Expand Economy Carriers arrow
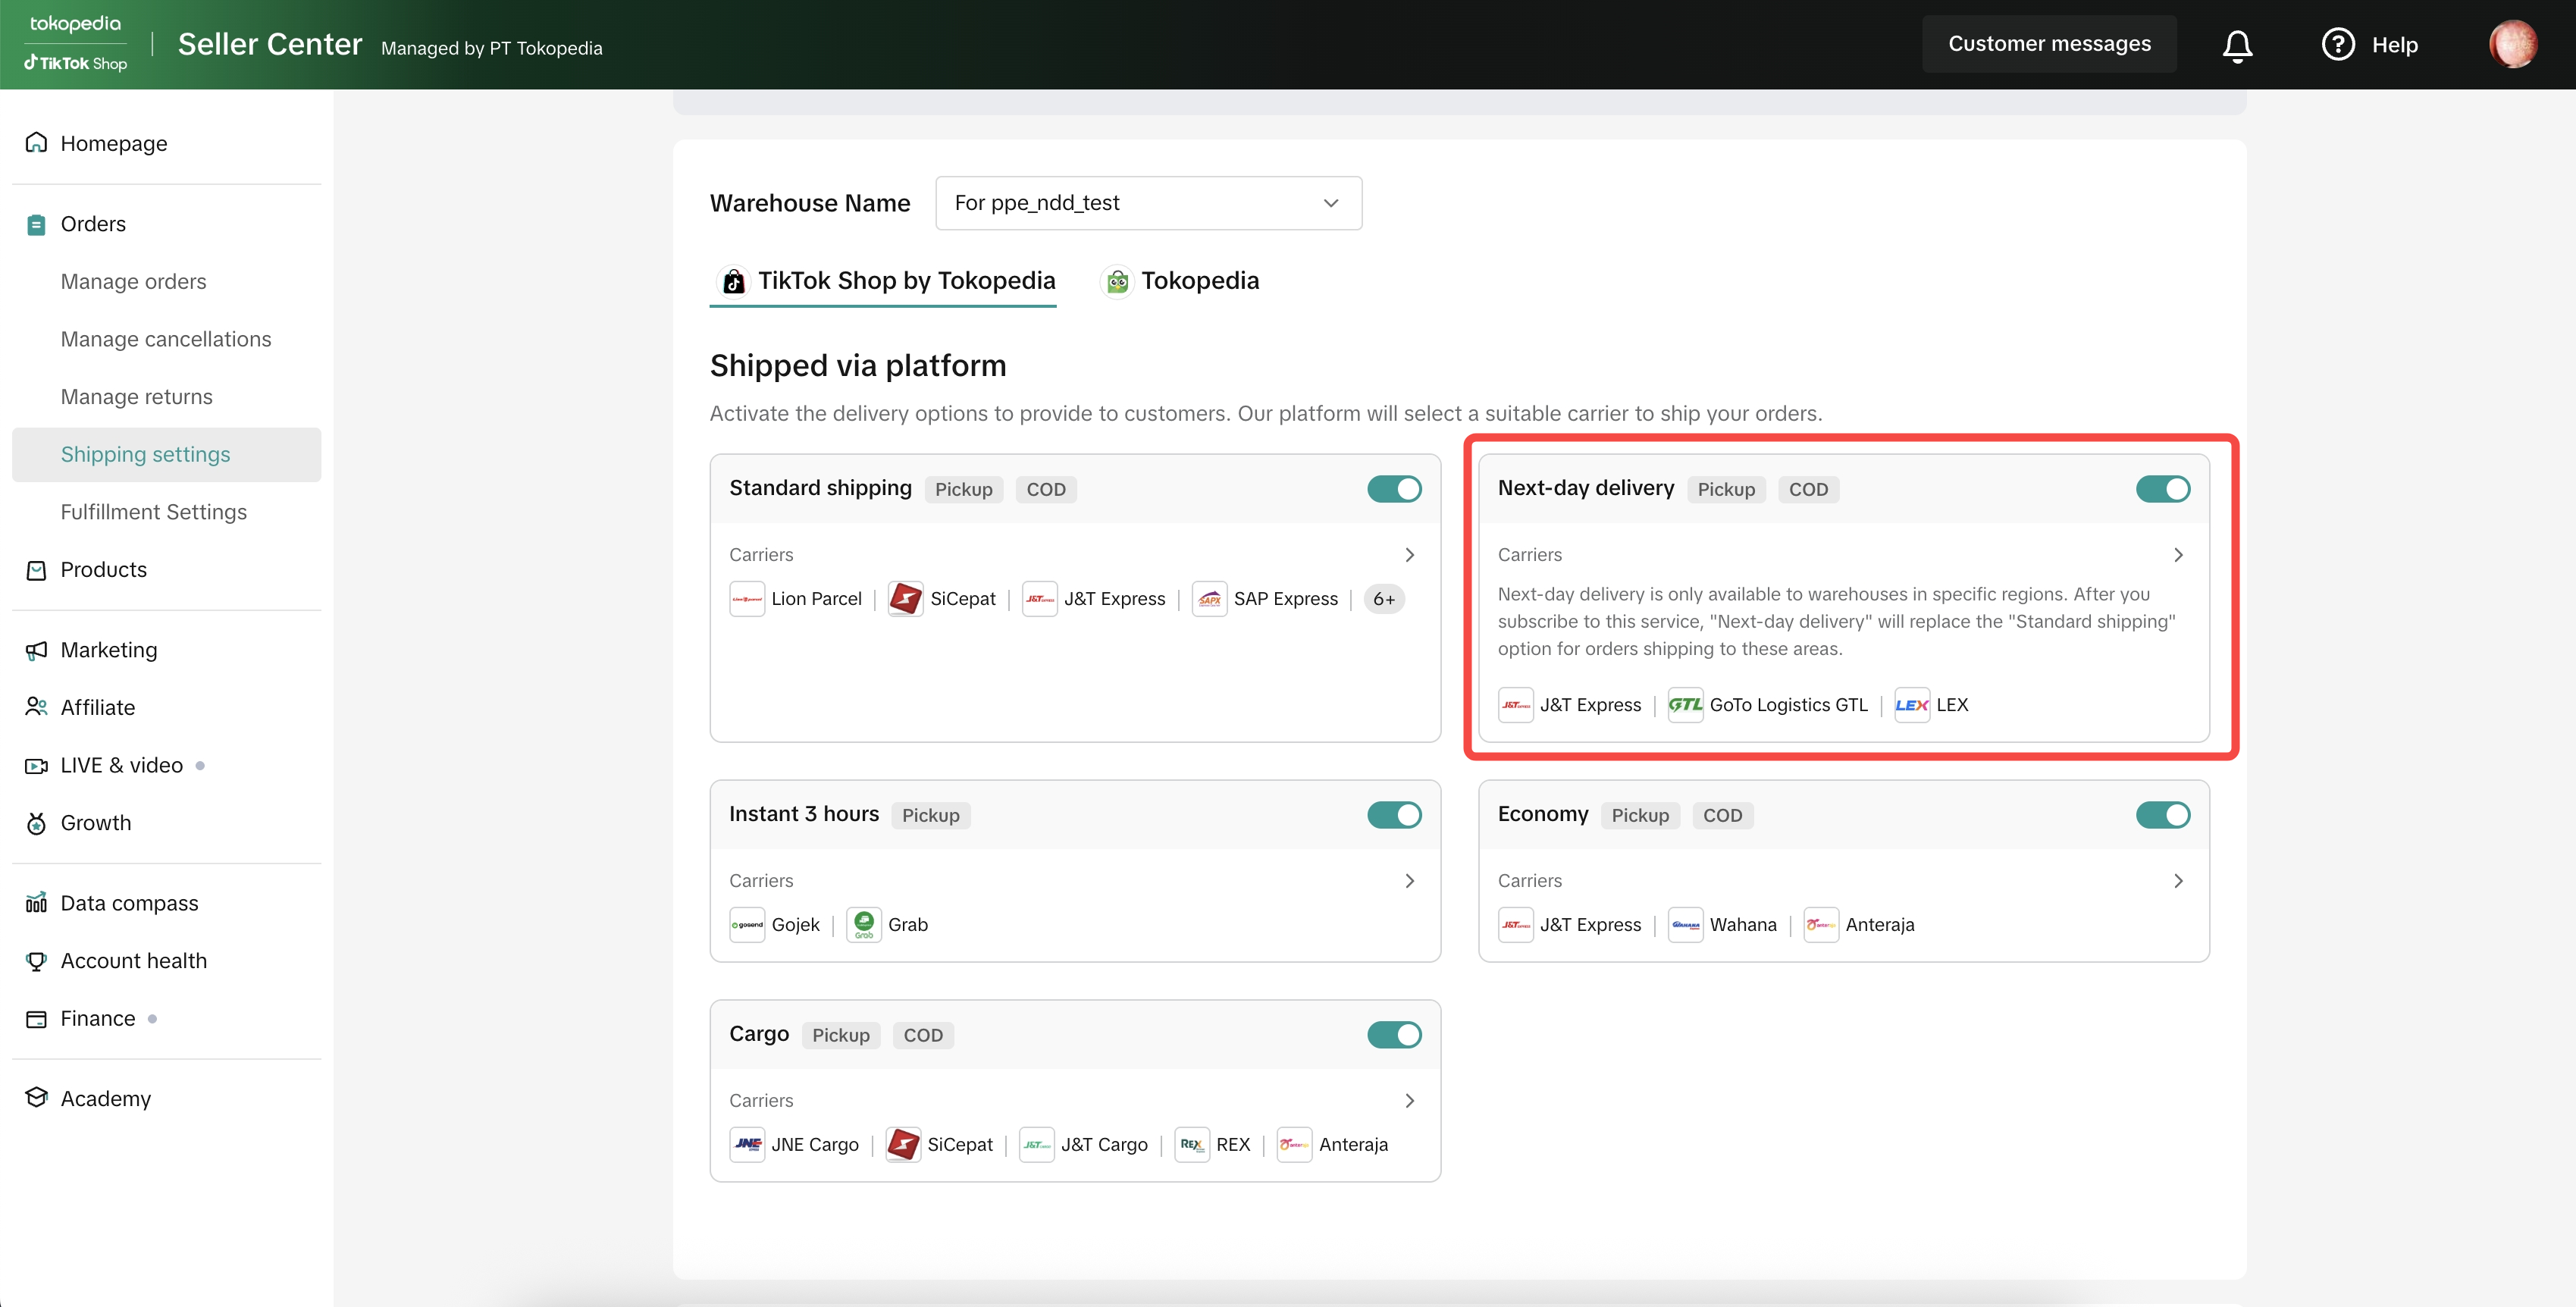The height and width of the screenshot is (1307, 2576). [2177, 881]
